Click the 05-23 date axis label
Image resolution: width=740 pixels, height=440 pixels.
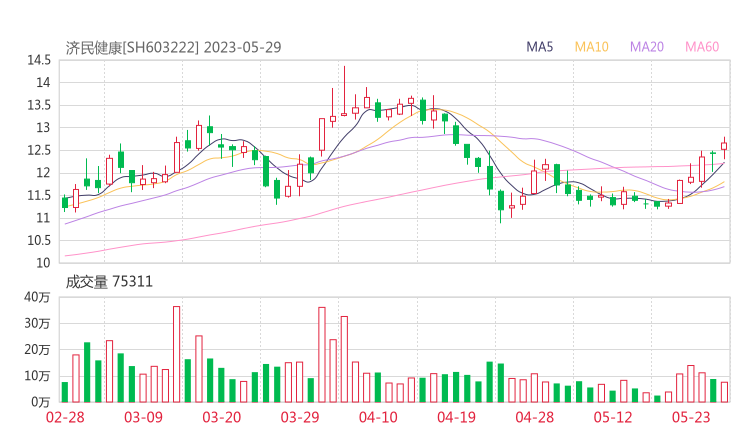(691, 417)
